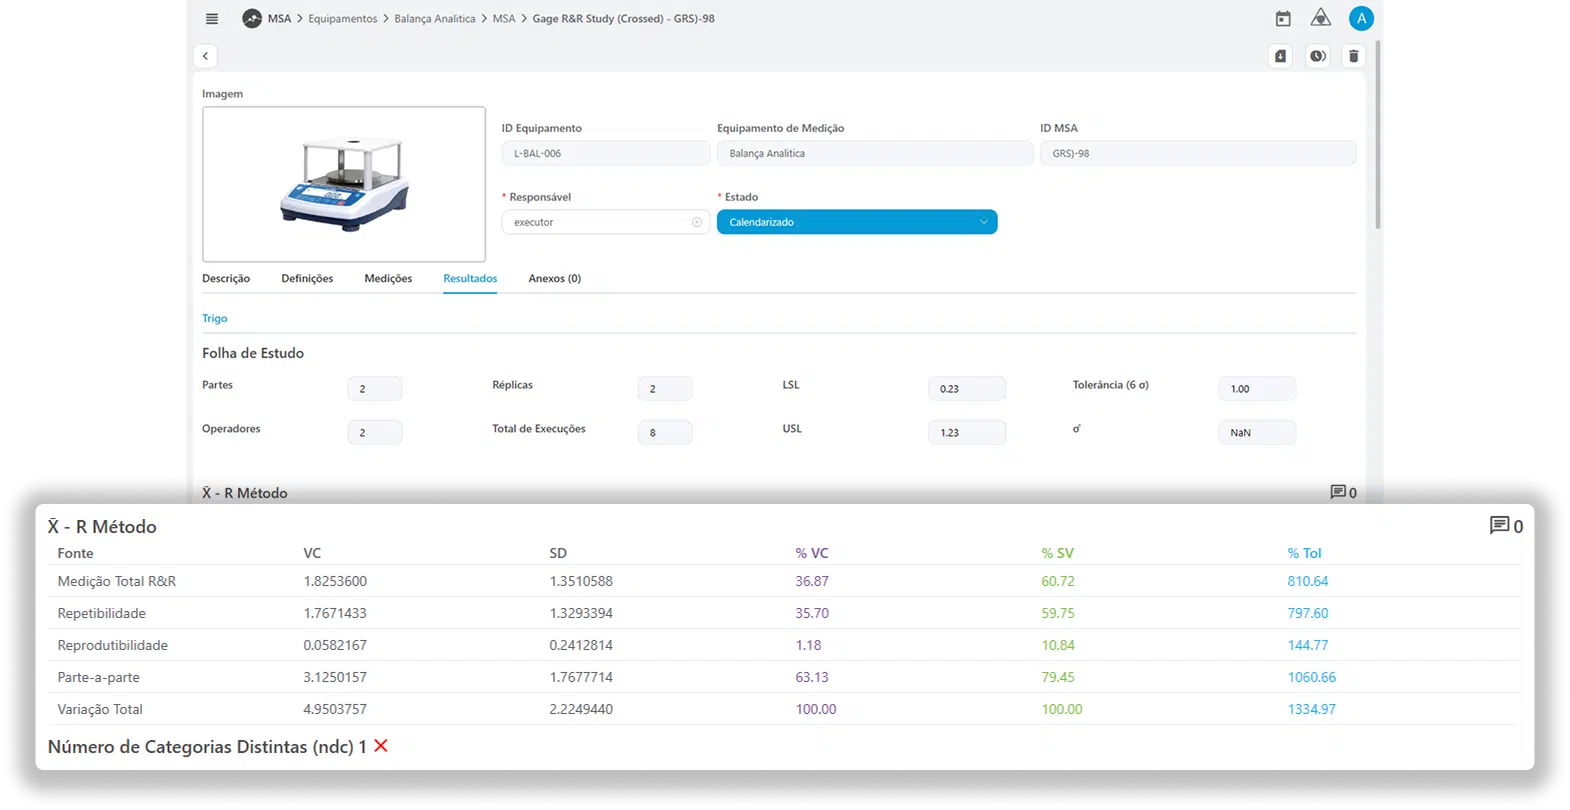The width and height of the screenshot is (1570, 810).
Task: Click the "% Tol" column header
Action: pos(1304,553)
